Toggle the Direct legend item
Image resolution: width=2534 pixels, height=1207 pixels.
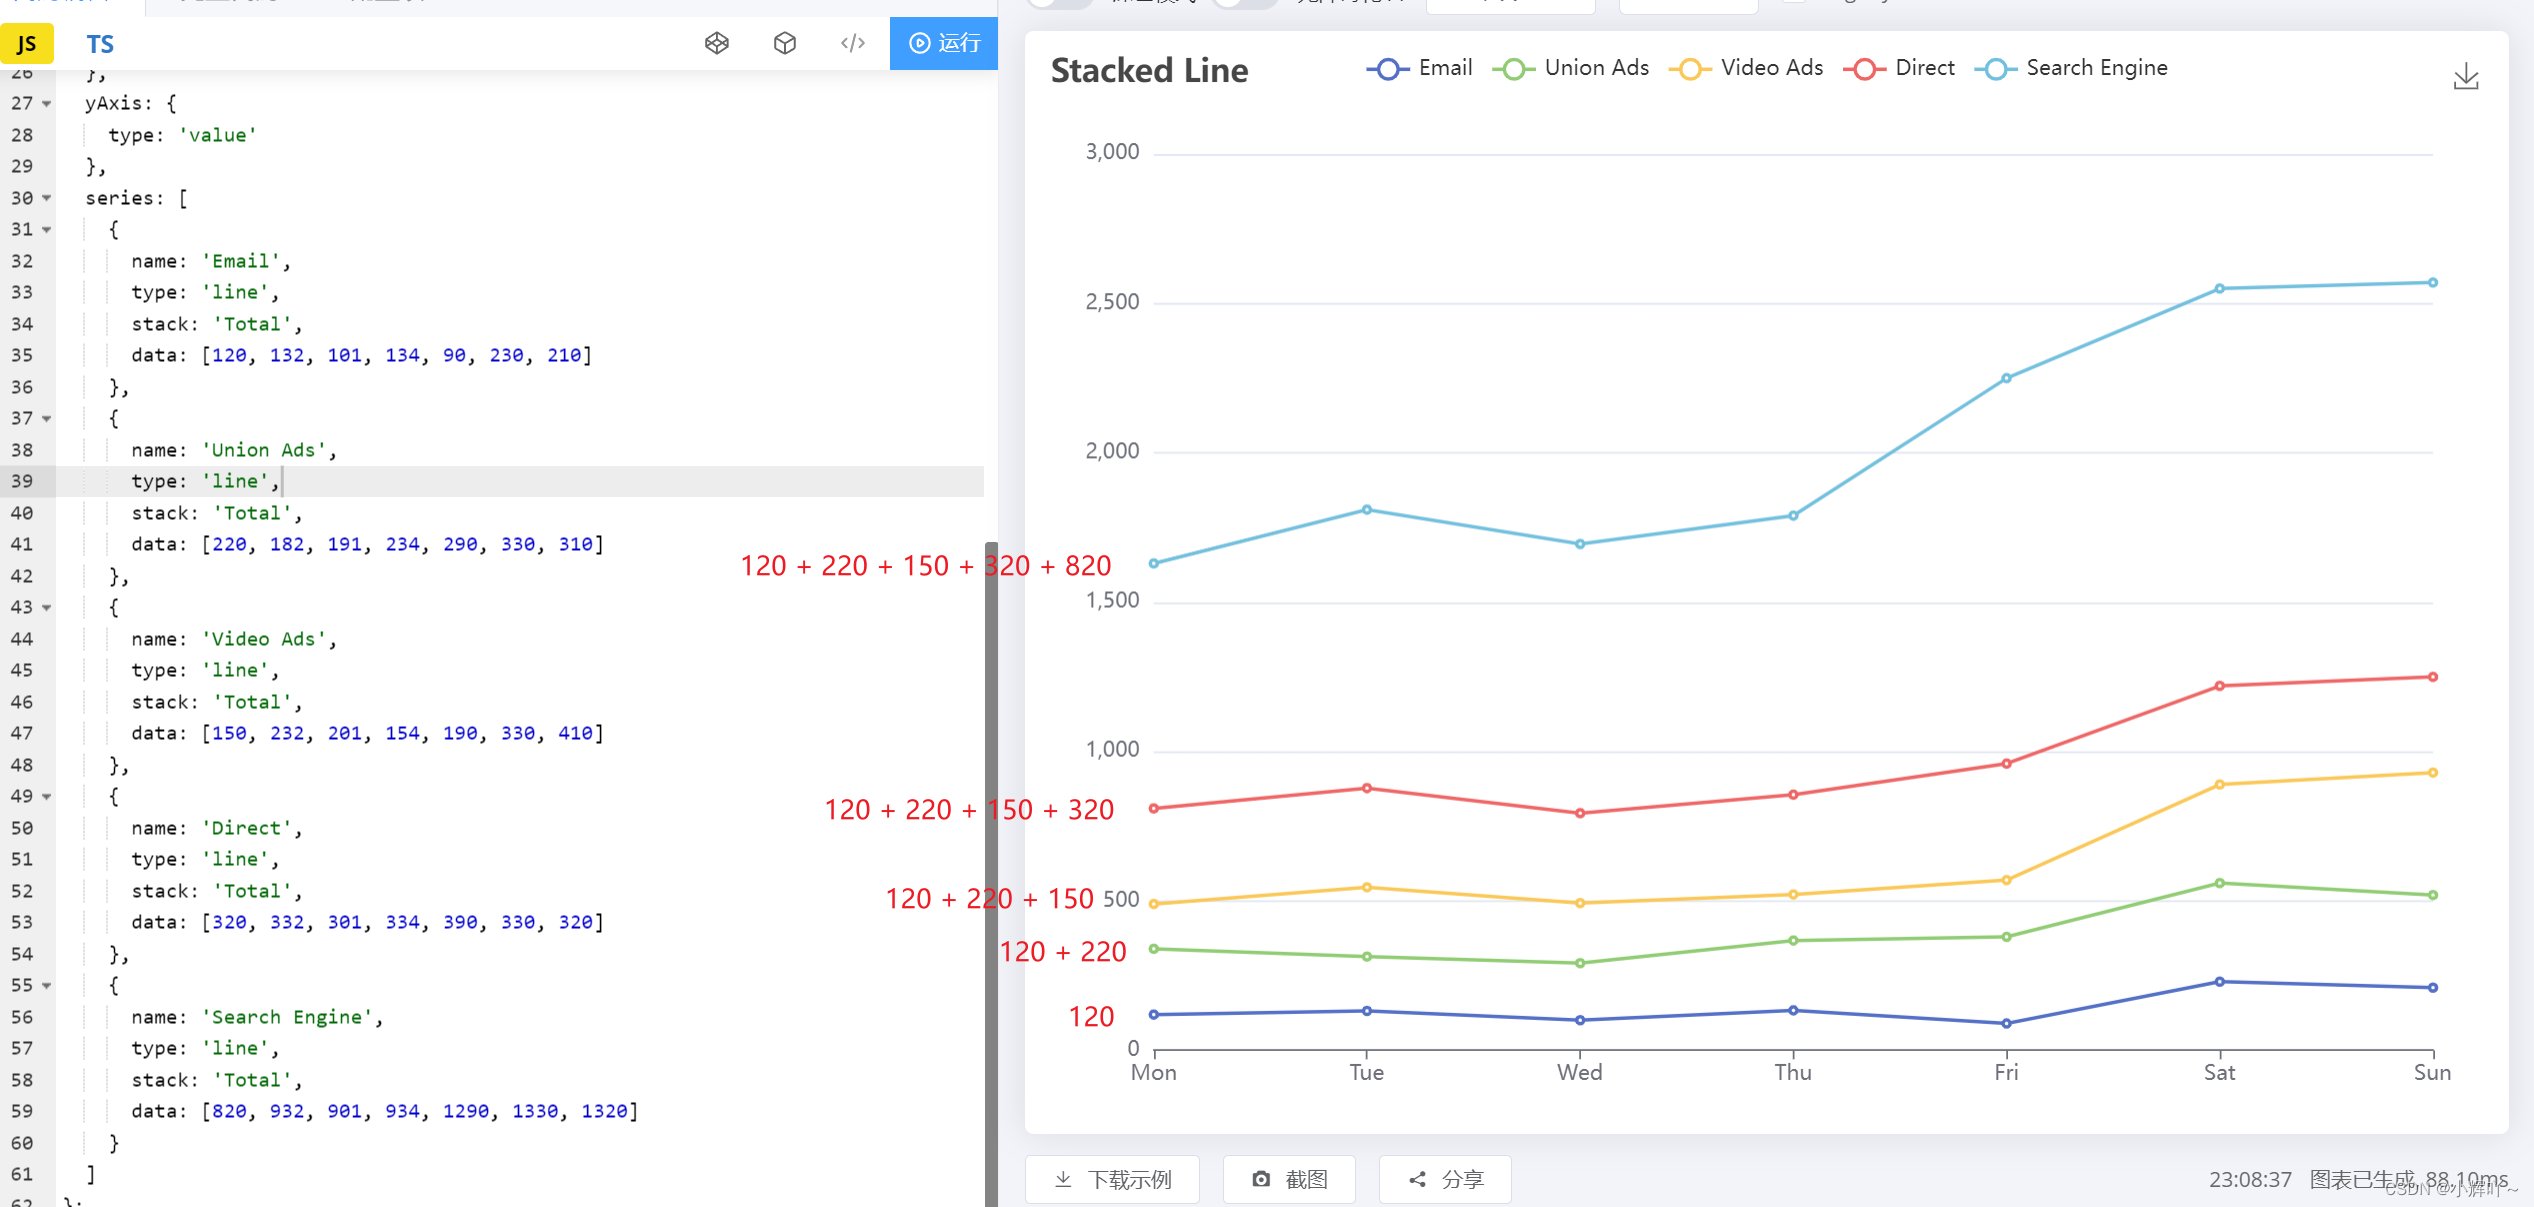point(1899,68)
